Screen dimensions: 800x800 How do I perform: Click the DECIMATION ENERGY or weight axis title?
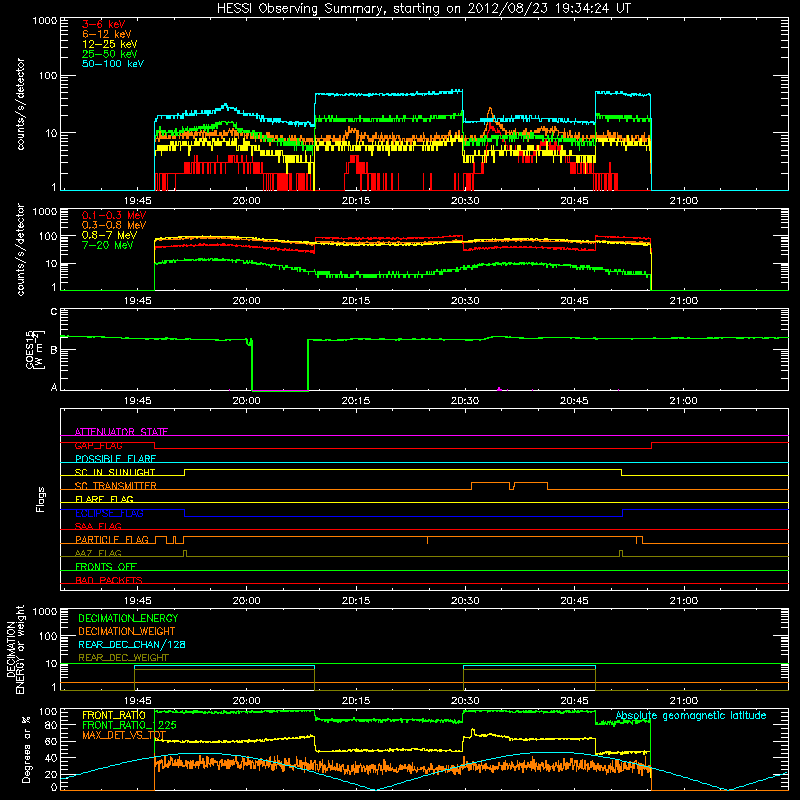(x=15, y=649)
